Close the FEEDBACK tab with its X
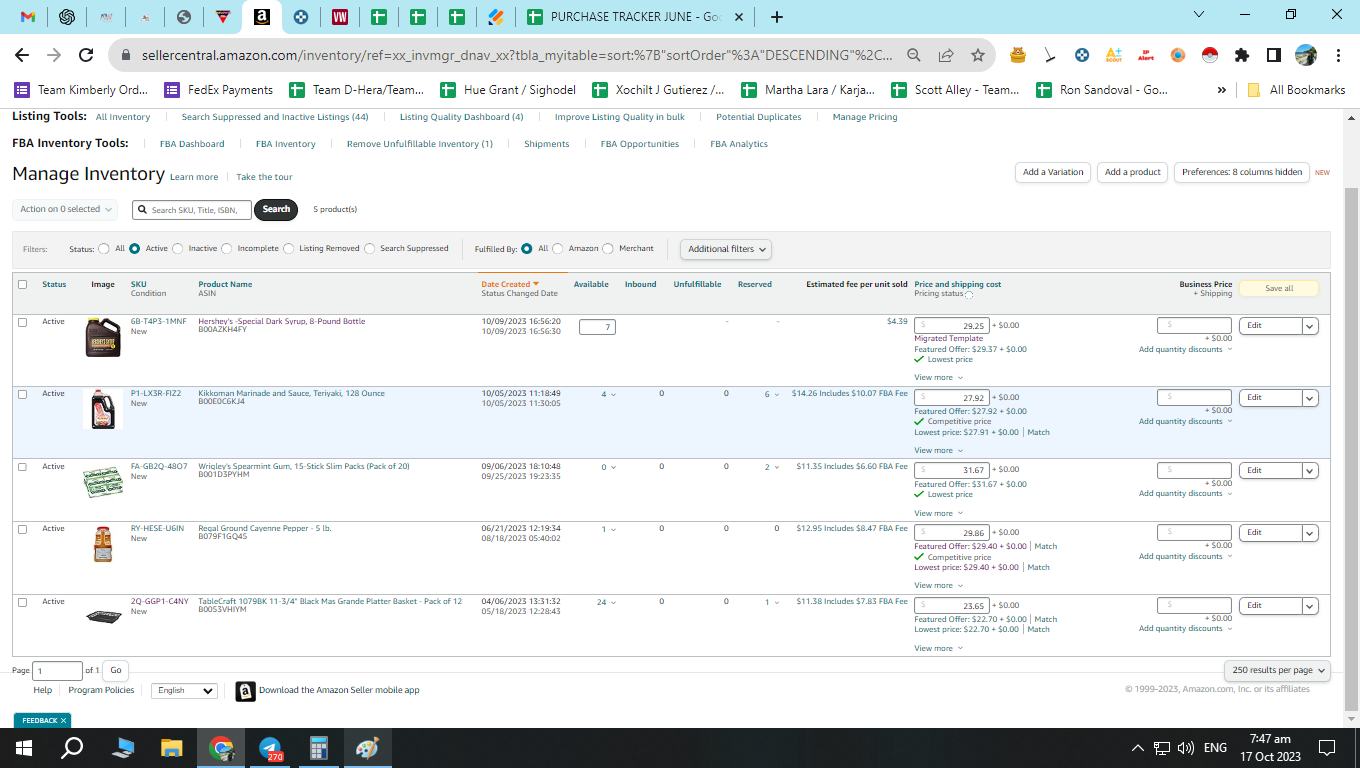This screenshot has height=768, width=1360. click(x=63, y=721)
